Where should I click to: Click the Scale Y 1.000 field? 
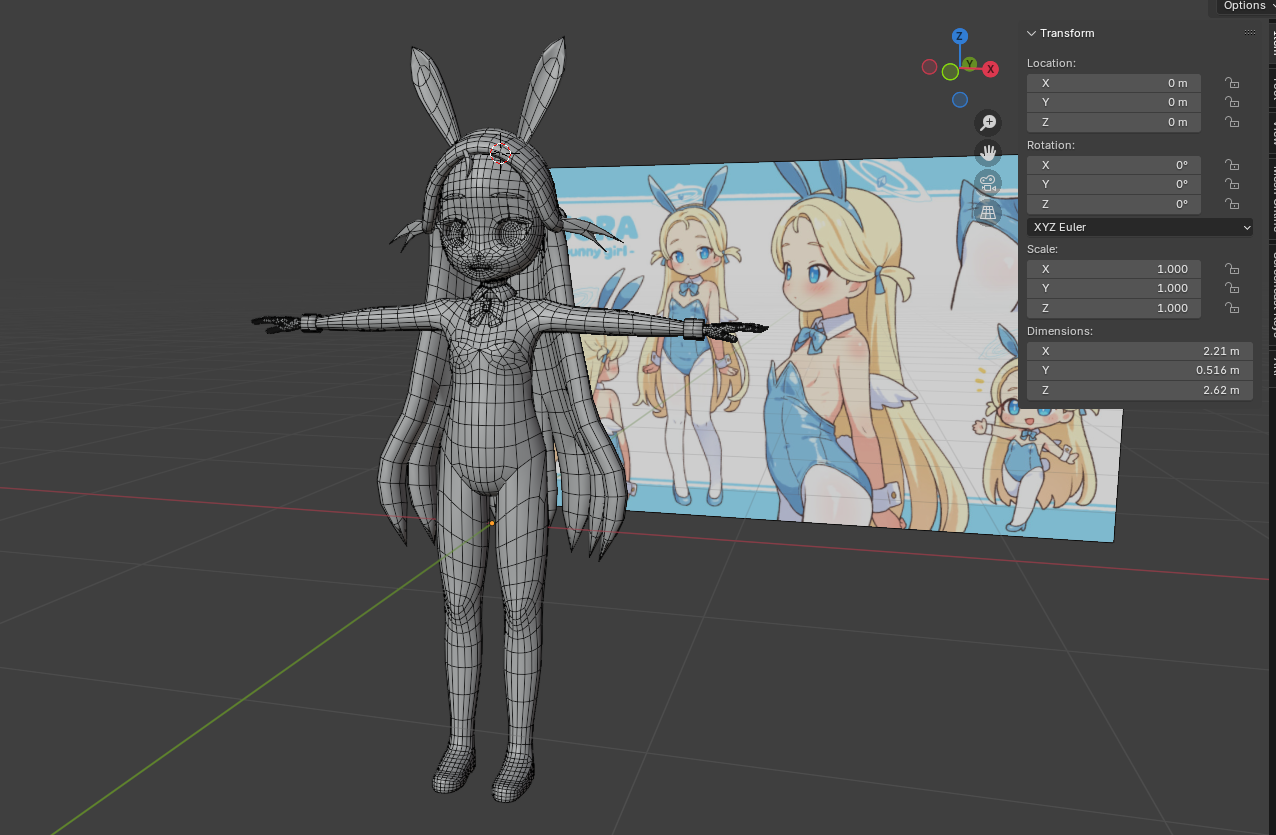coord(1114,288)
